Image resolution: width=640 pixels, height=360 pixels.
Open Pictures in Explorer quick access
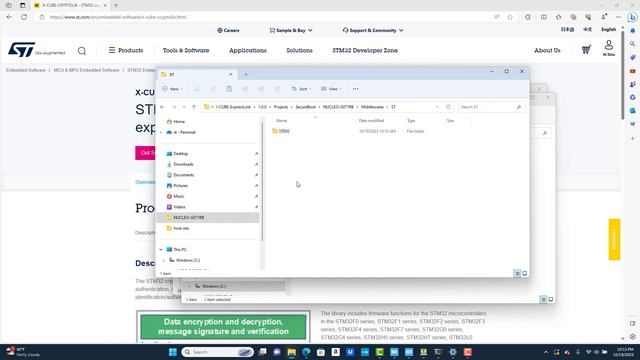[177, 185]
